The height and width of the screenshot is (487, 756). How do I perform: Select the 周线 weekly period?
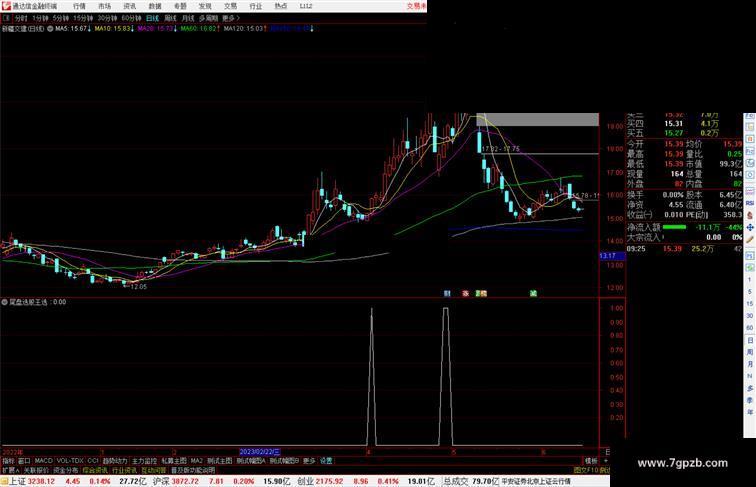click(x=170, y=18)
